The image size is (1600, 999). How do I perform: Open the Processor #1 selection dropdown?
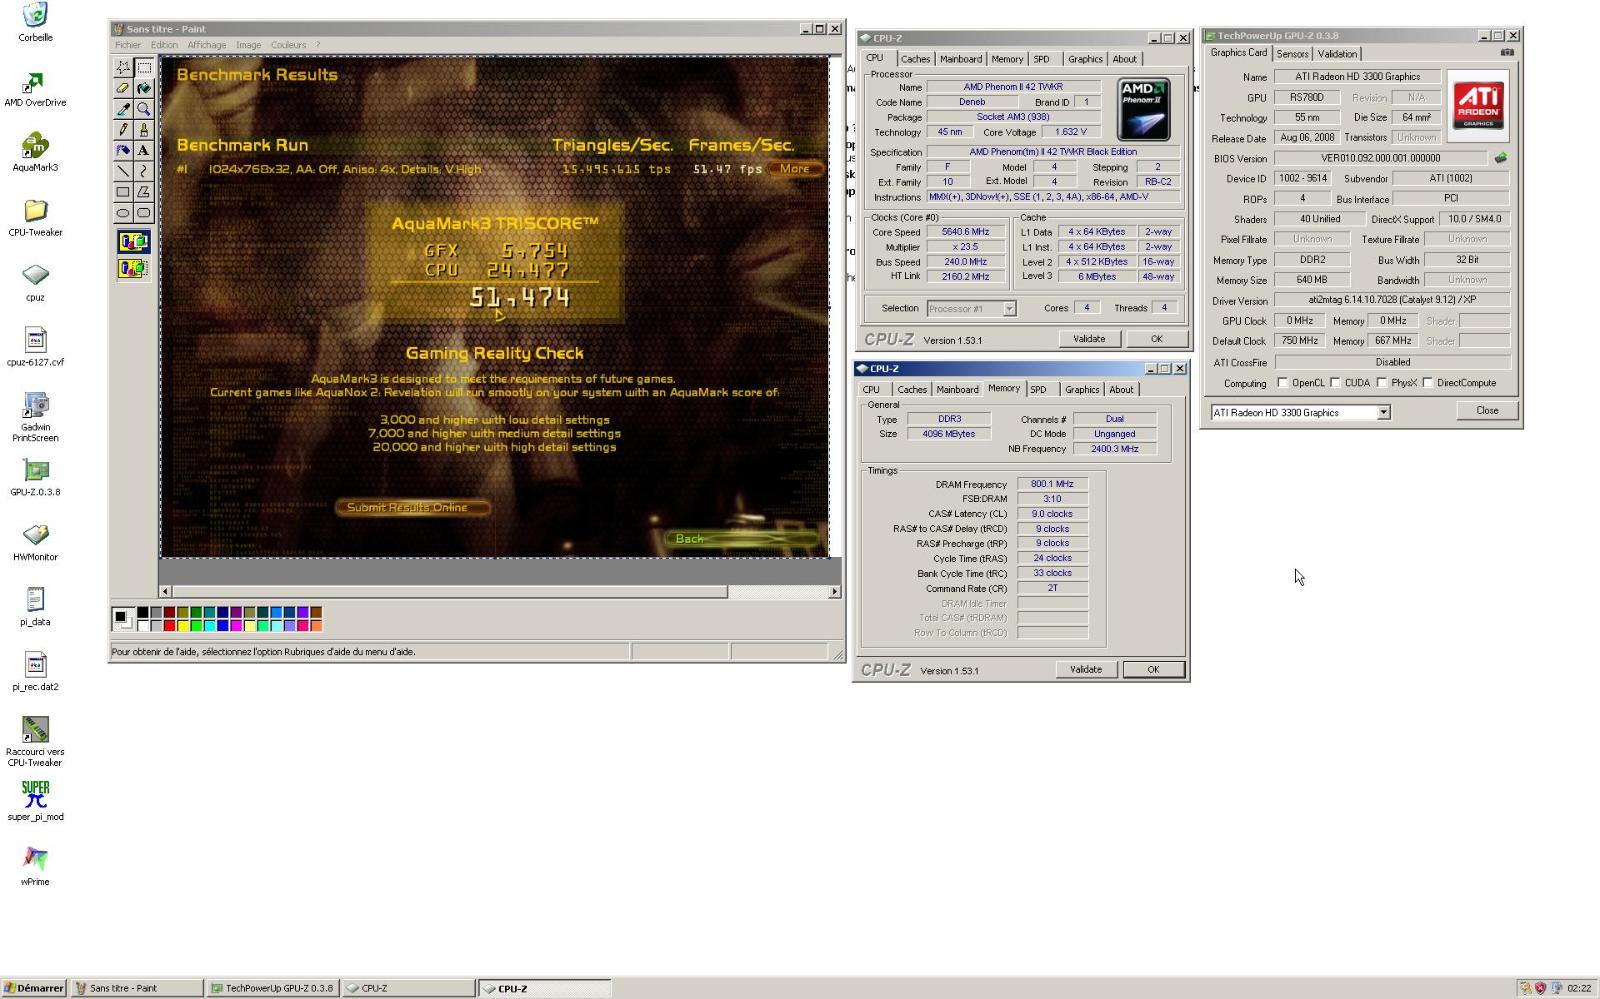click(x=1009, y=308)
